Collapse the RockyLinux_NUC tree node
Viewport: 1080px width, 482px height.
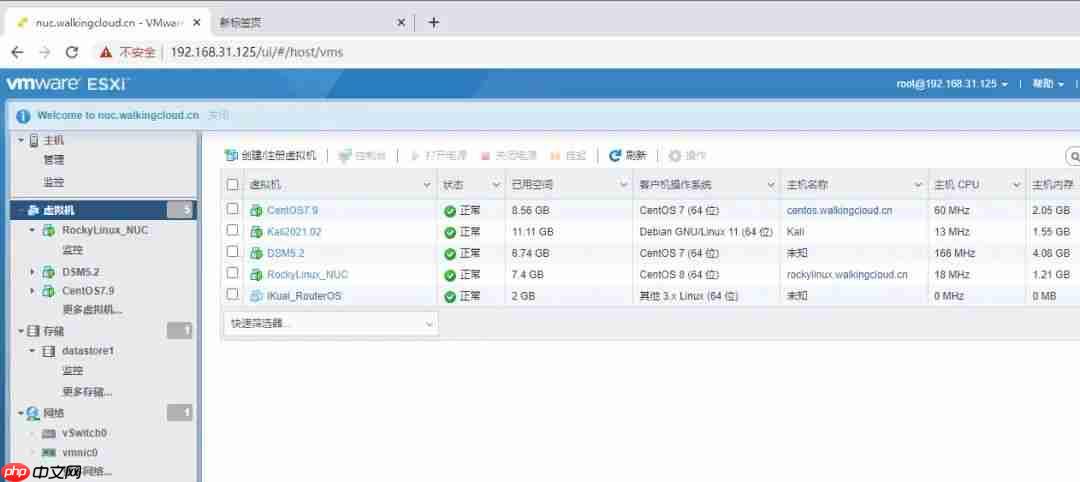(x=32, y=230)
